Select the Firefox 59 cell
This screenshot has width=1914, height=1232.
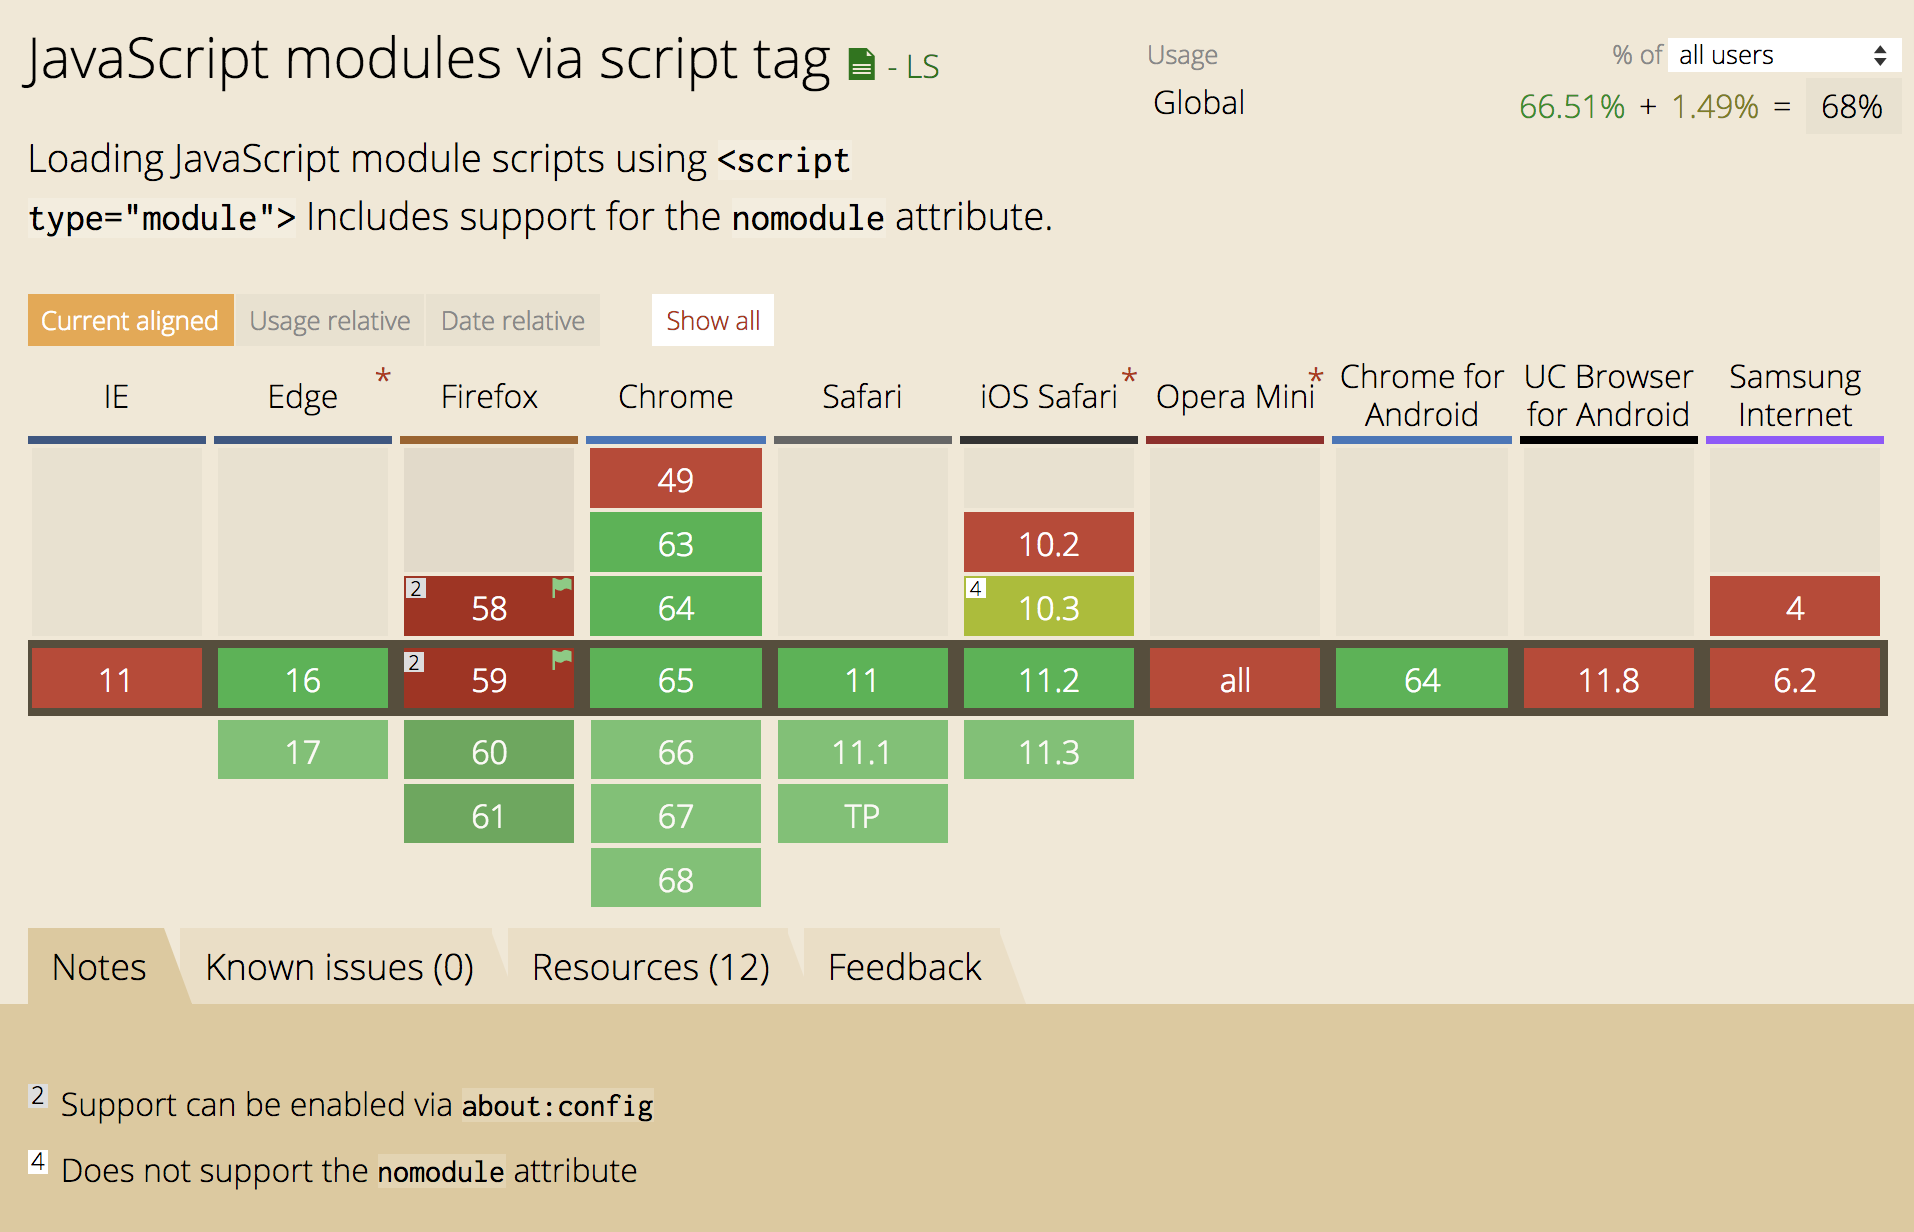pyautogui.click(x=489, y=679)
